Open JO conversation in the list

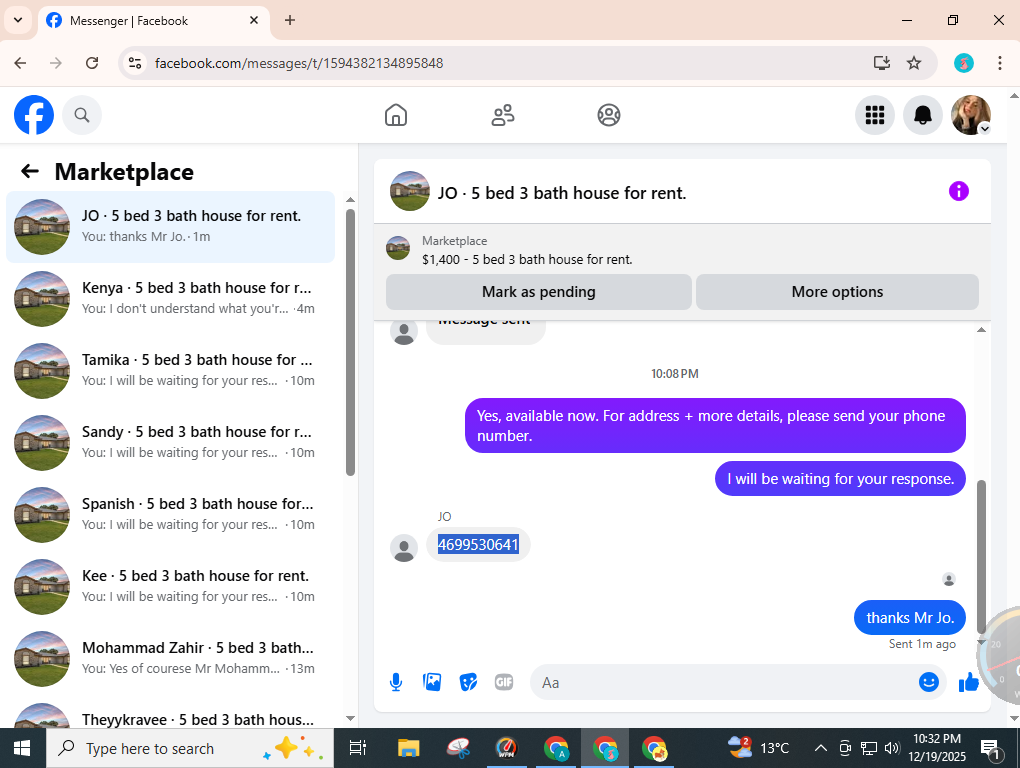170,227
